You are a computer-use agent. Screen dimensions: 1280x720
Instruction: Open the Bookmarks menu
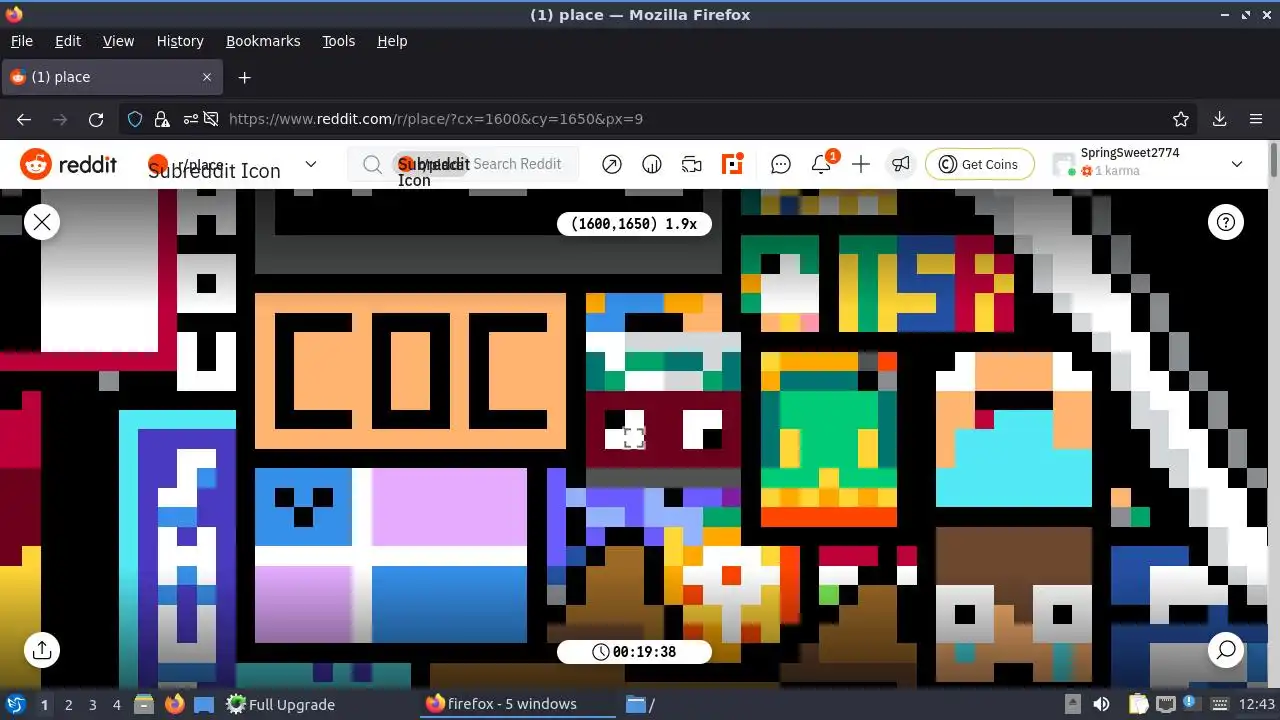point(263,41)
